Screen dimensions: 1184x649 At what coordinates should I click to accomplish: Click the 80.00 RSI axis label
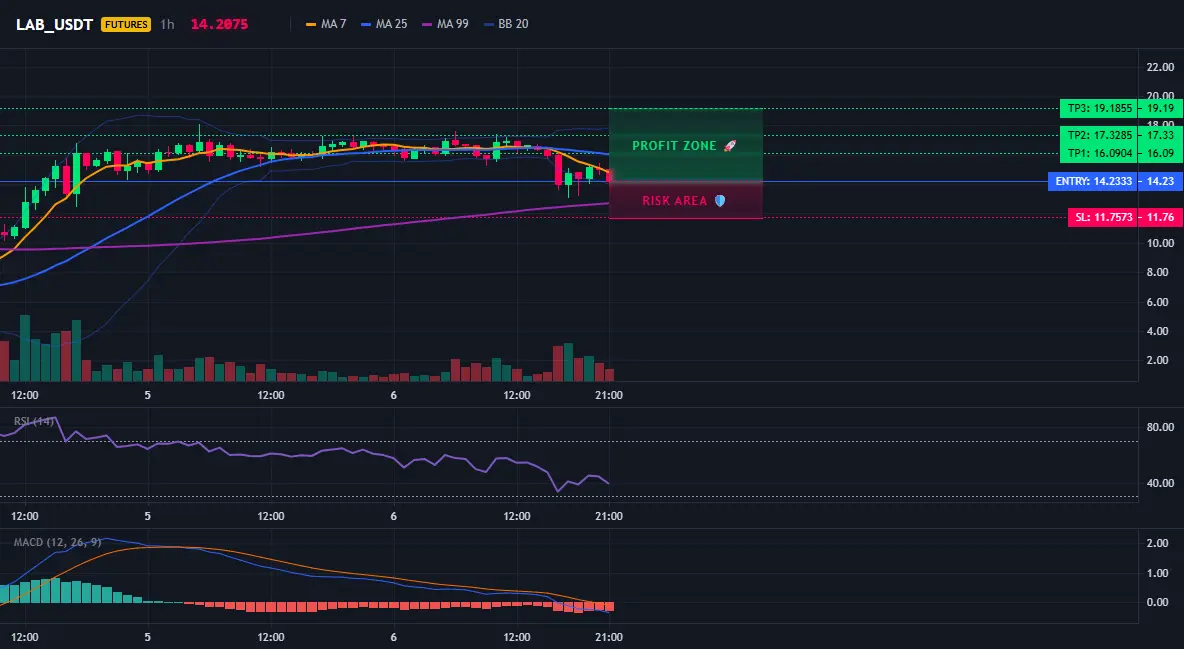pos(1161,427)
